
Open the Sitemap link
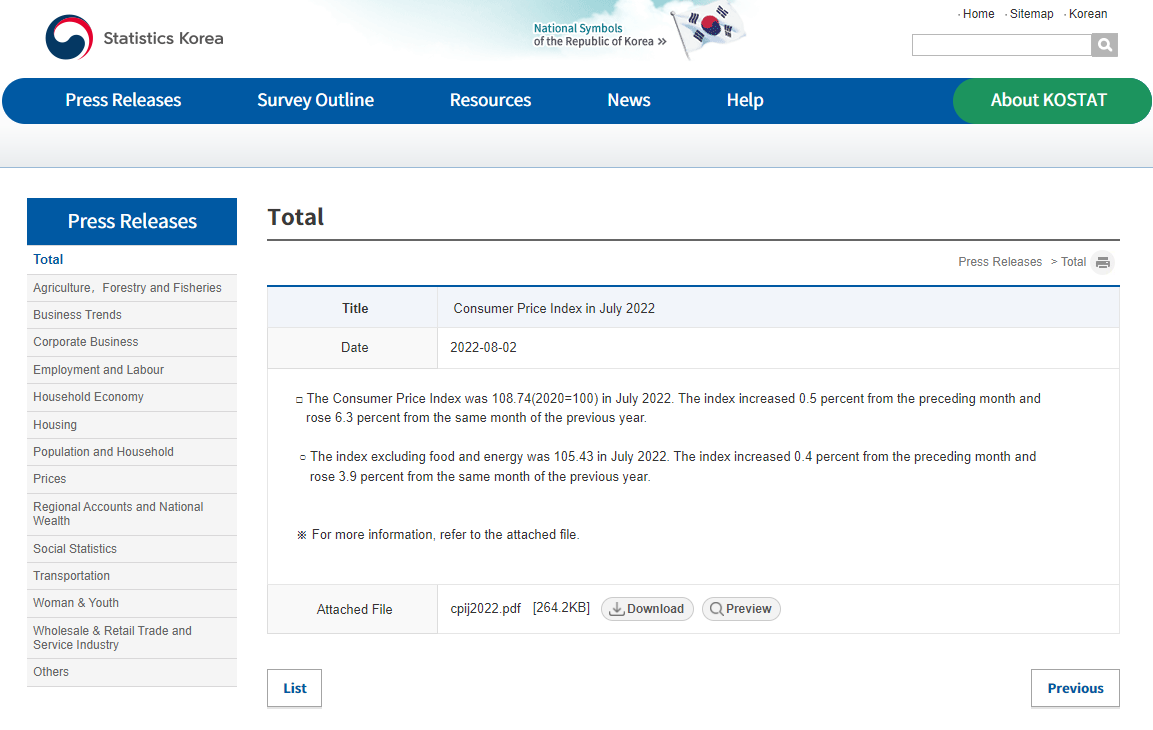point(1031,14)
